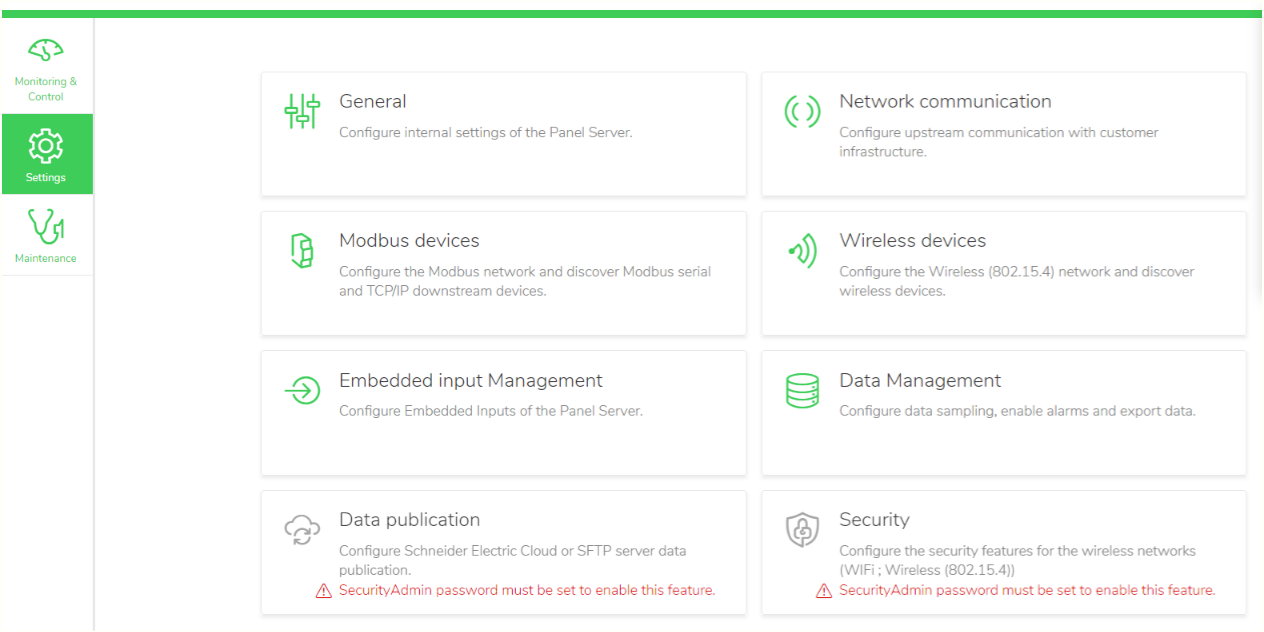Click the Settings gear icon in sidebar
Image resolution: width=1264 pixels, height=632 pixels.
(46, 146)
